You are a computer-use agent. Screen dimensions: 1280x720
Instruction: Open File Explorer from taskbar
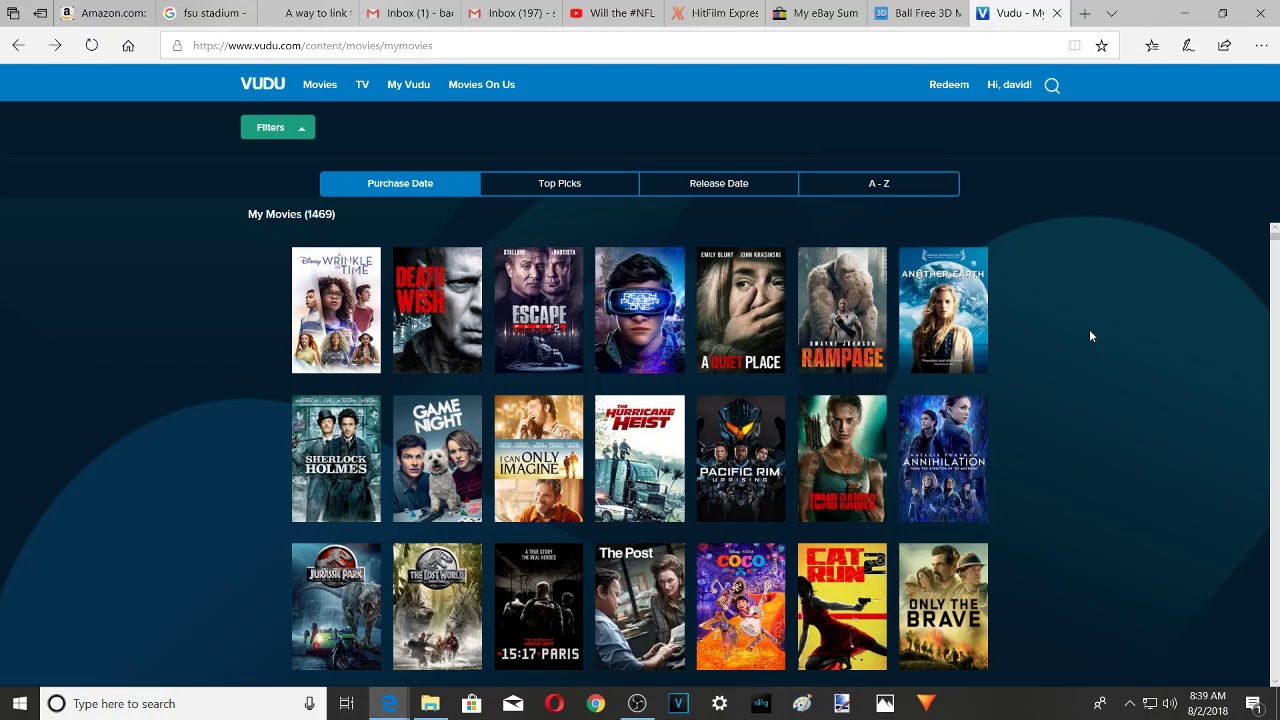[x=430, y=703]
